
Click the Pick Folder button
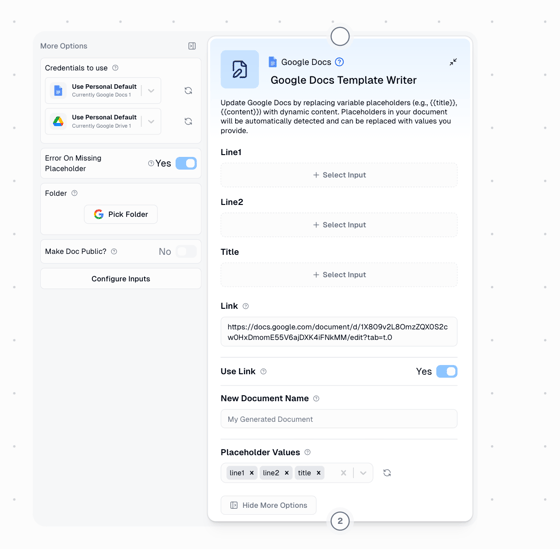point(121,214)
